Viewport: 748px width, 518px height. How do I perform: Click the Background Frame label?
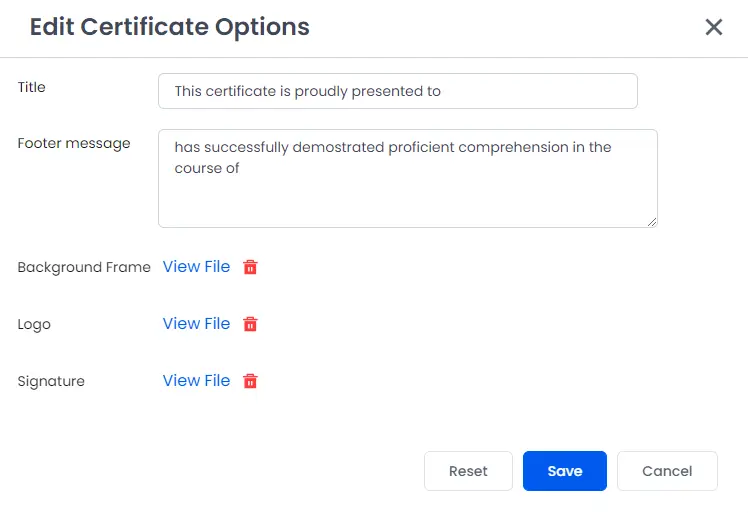click(84, 267)
